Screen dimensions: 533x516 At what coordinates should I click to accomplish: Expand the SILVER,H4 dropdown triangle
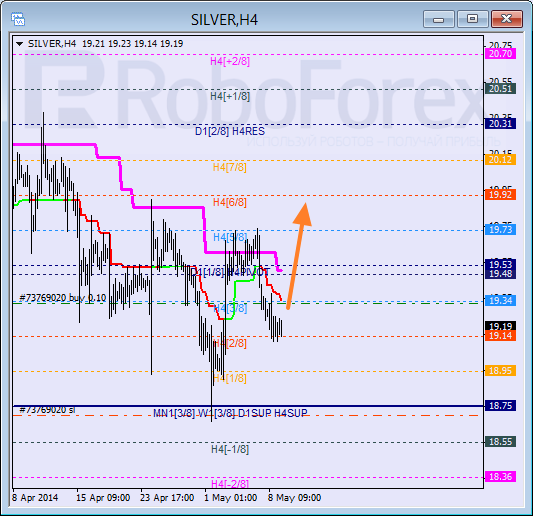pos(19,44)
